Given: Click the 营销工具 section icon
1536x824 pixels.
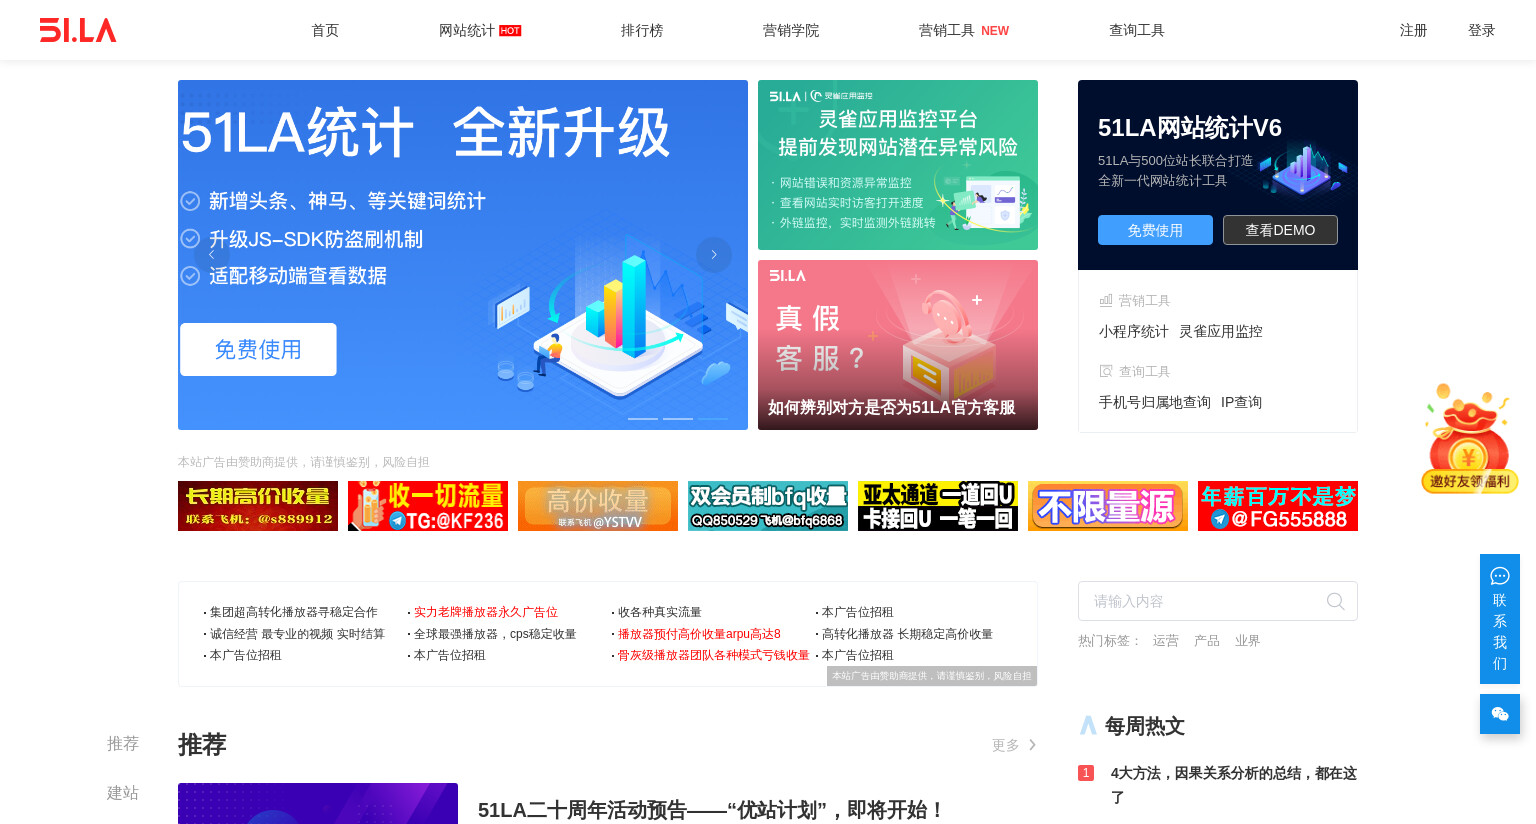Looking at the screenshot, I should pyautogui.click(x=1106, y=300).
